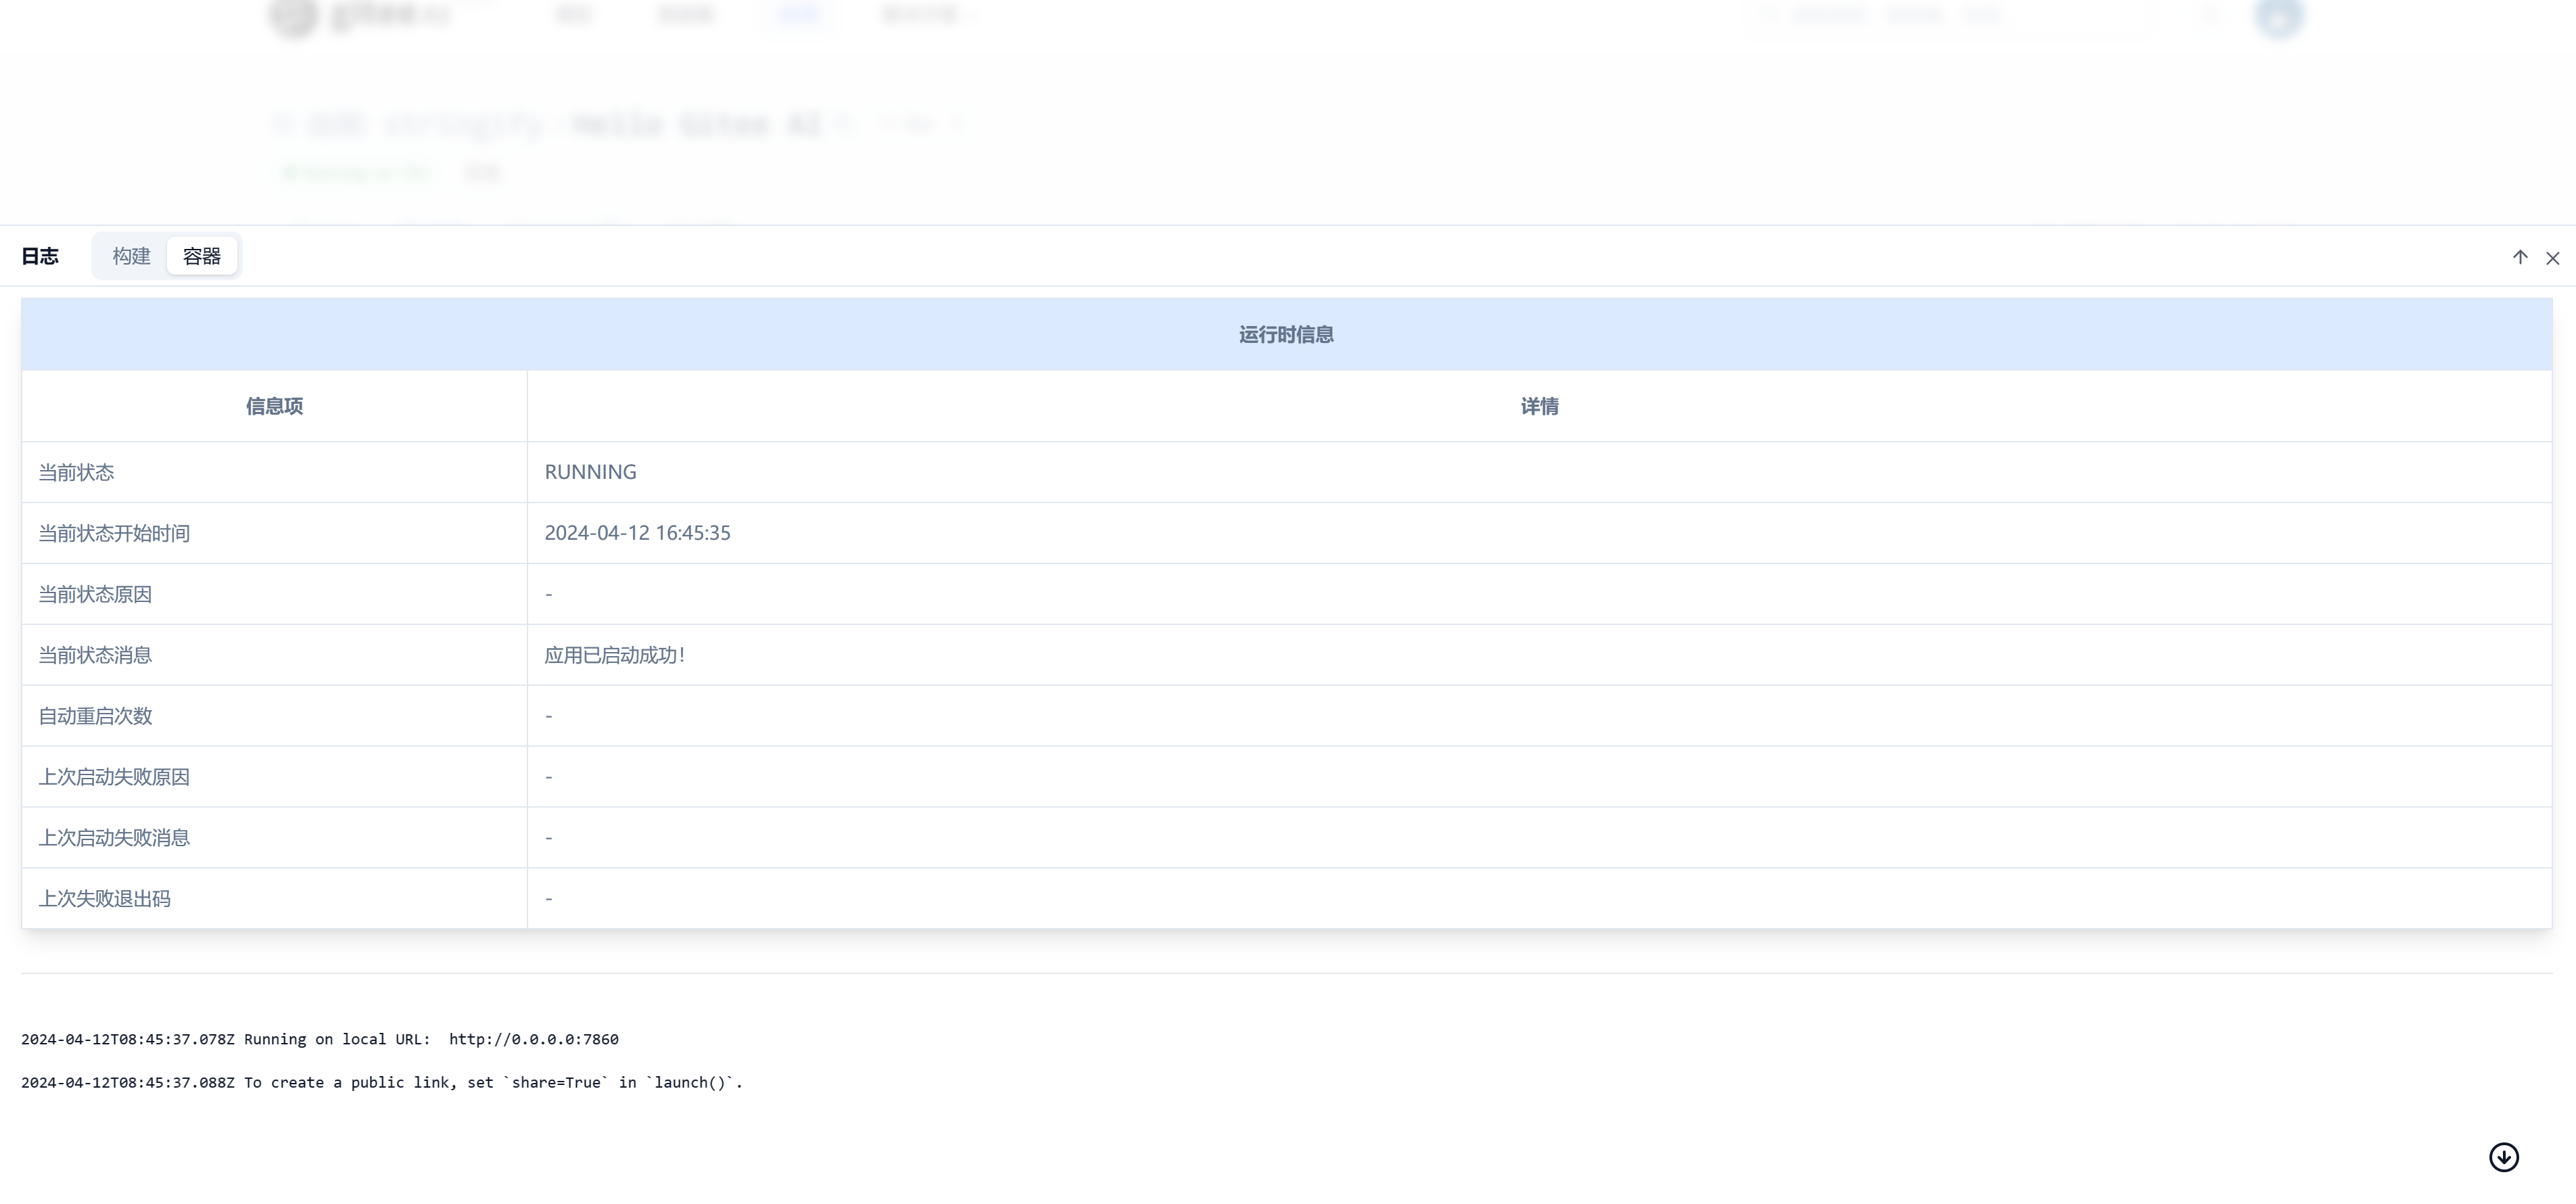Select the 当前状态消息 row label
2576x1204 pixels.
95,655
